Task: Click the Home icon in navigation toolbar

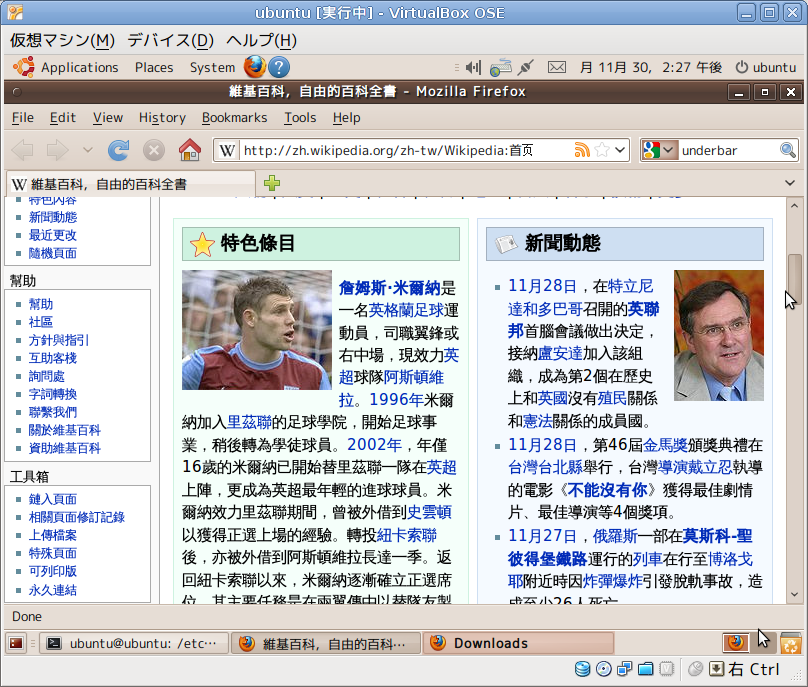Action: pyautogui.click(x=189, y=150)
